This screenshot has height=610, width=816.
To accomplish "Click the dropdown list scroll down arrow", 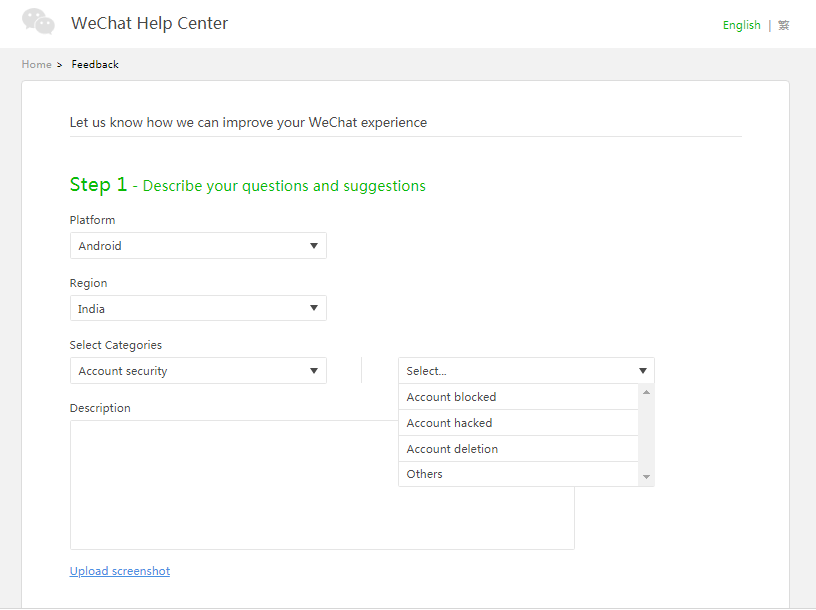I will [646, 477].
